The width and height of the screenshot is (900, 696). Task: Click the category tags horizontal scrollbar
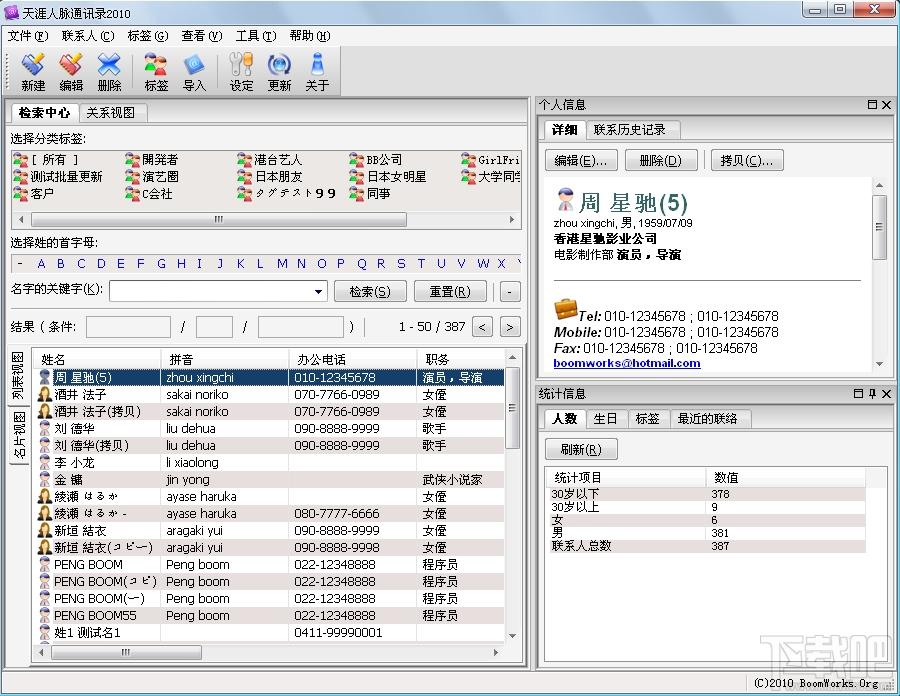[x=219, y=220]
